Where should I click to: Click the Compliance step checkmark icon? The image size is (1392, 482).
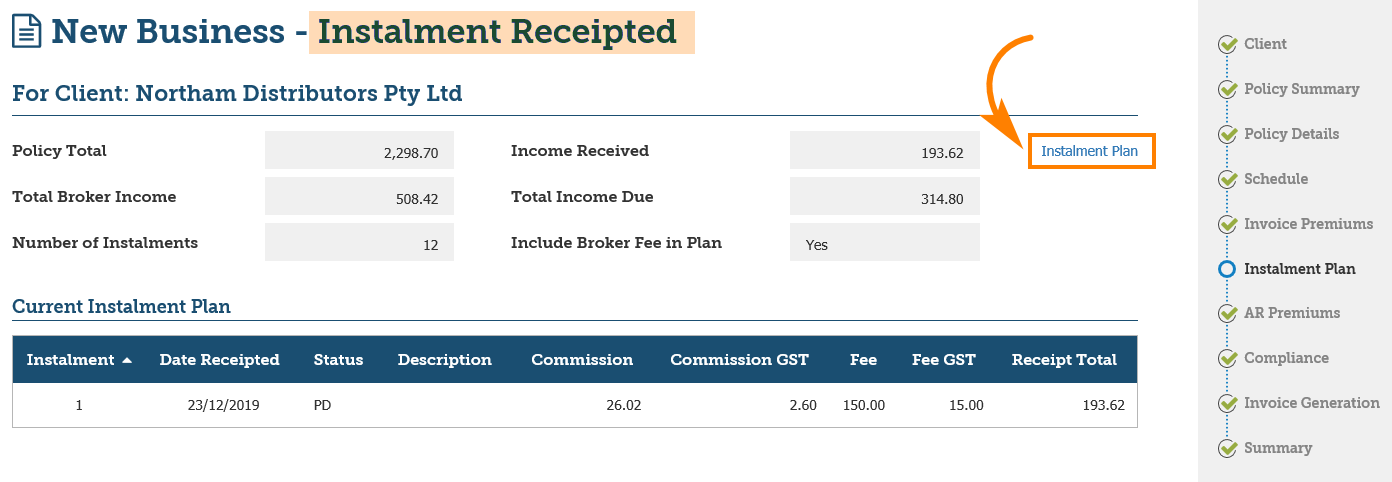(1227, 358)
